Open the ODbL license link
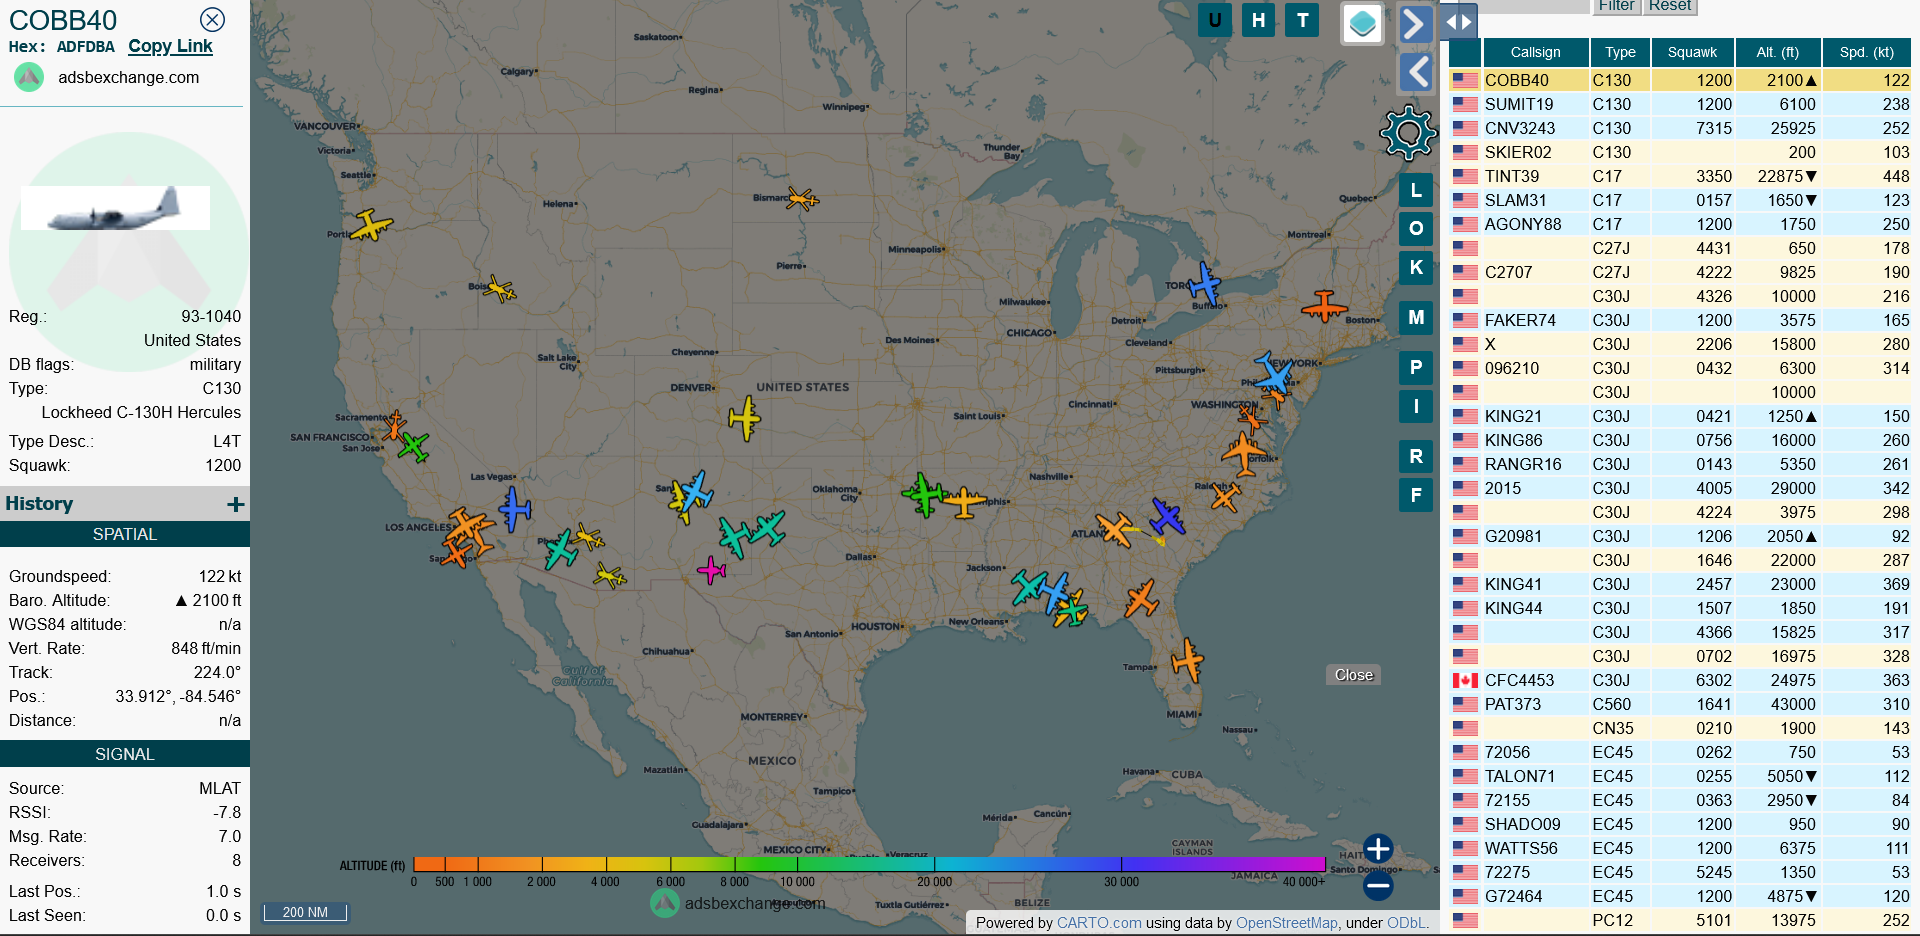This screenshot has width=1920, height=936. (x=1405, y=923)
